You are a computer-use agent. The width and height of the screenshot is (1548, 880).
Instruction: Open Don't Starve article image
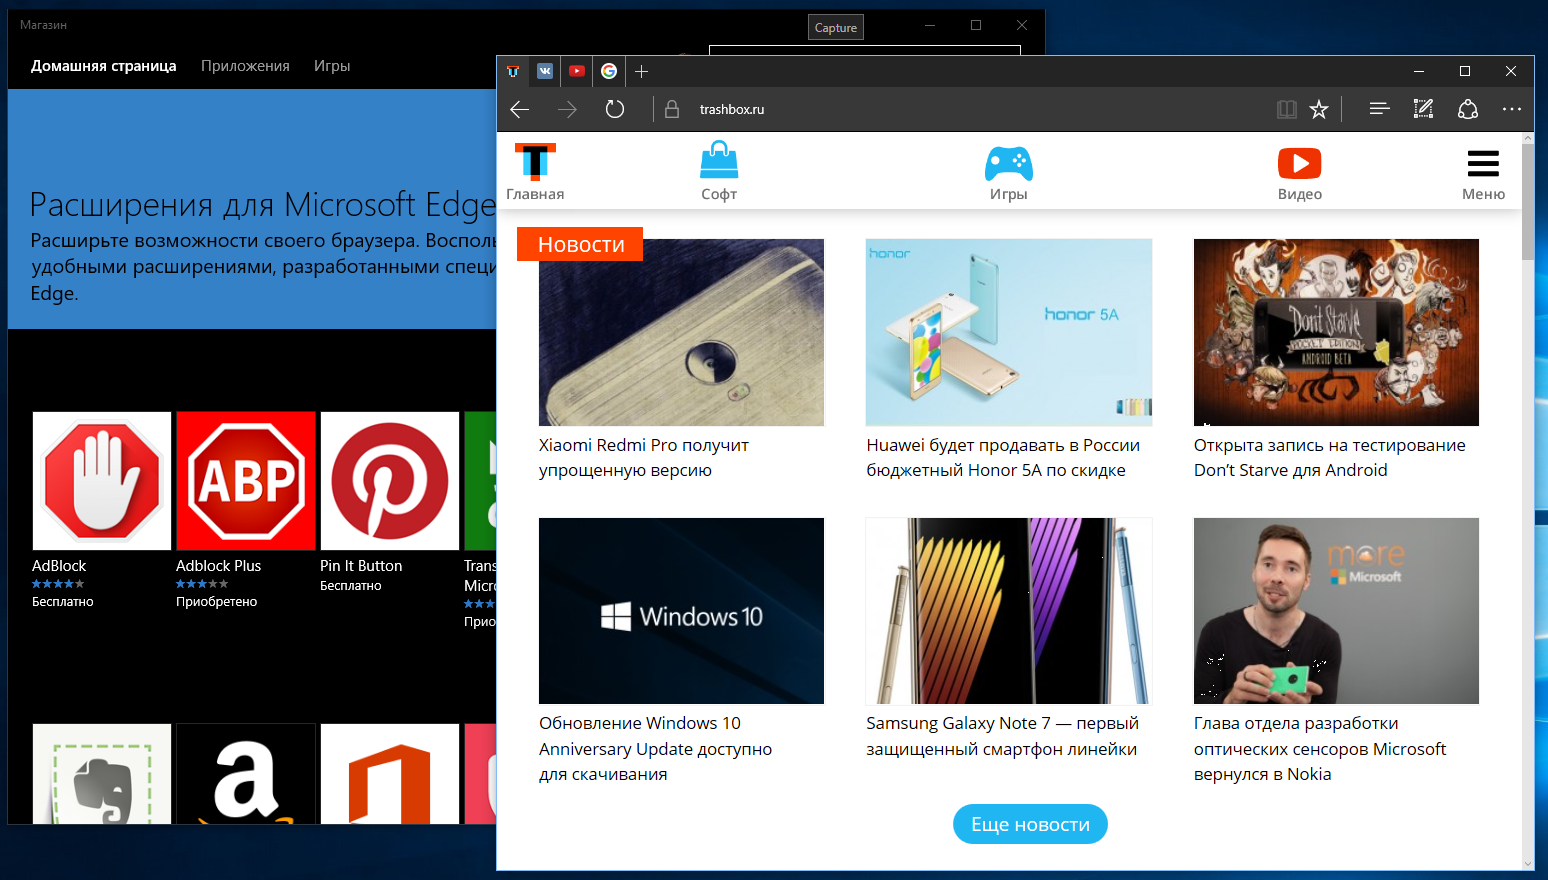pyautogui.click(x=1336, y=332)
